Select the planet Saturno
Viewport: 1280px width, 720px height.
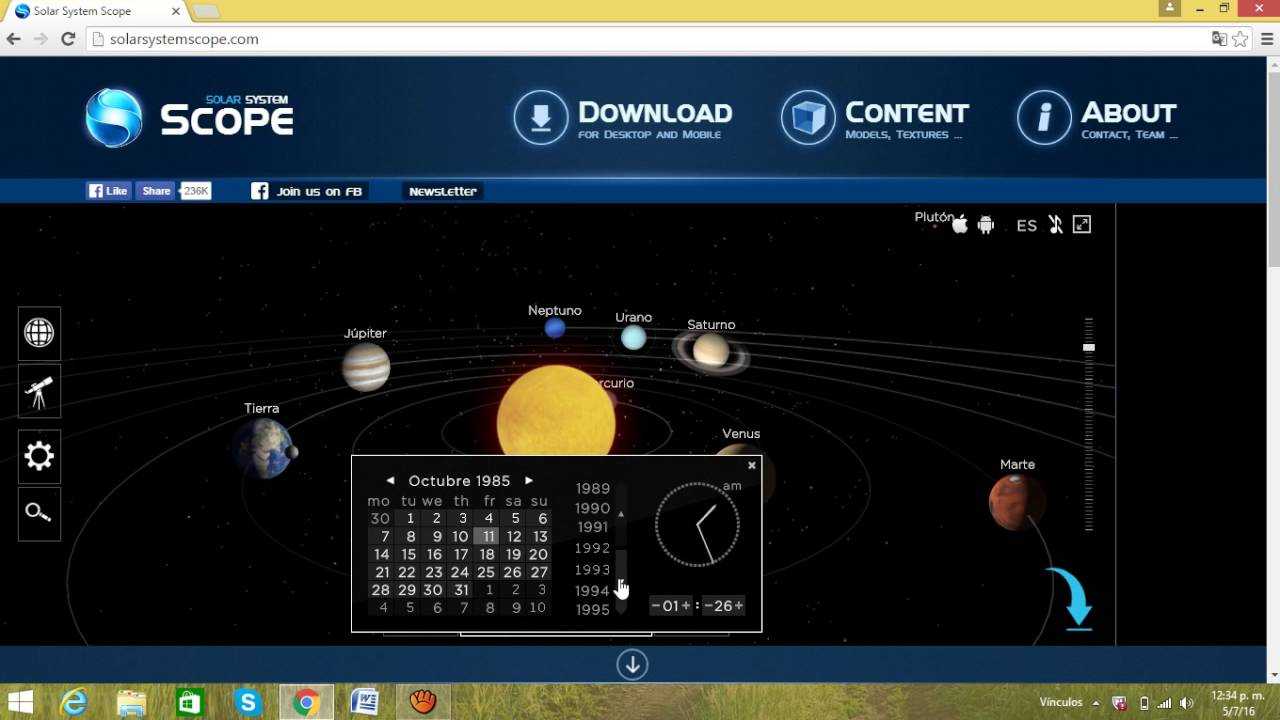tap(711, 350)
